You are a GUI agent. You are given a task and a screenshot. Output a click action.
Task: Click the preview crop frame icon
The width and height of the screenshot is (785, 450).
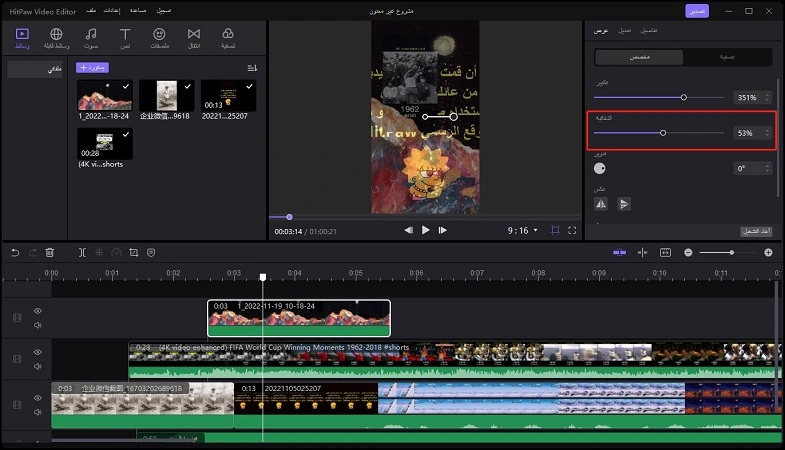[x=555, y=230]
